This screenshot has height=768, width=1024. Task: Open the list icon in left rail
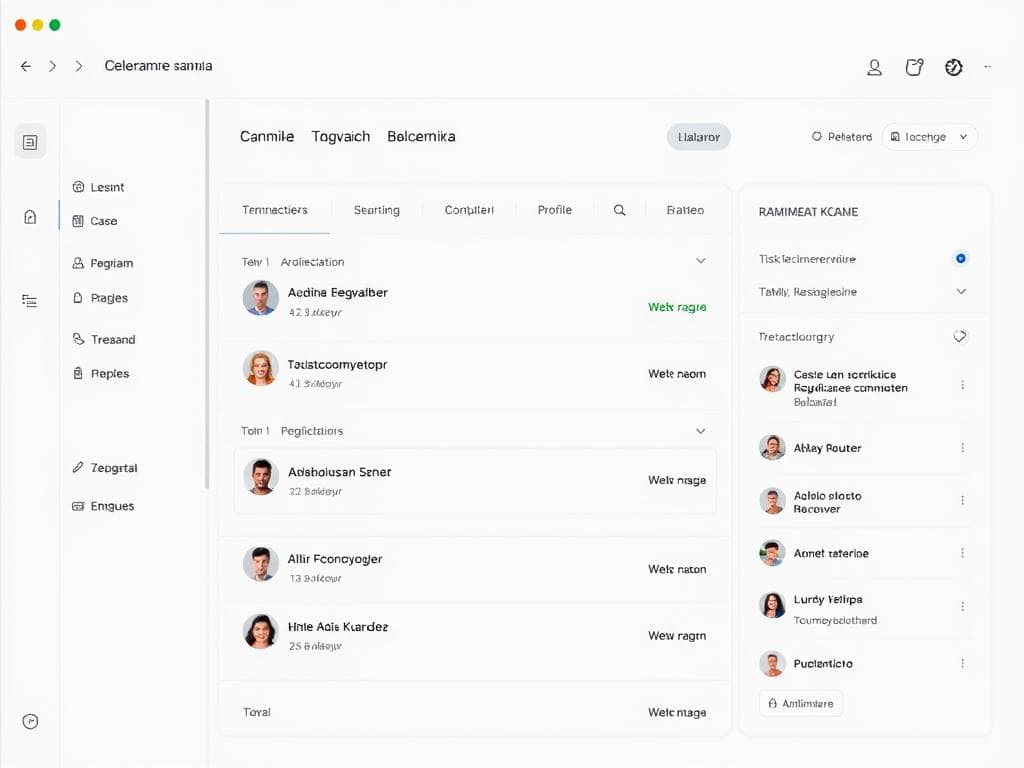pyautogui.click(x=29, y=300)
